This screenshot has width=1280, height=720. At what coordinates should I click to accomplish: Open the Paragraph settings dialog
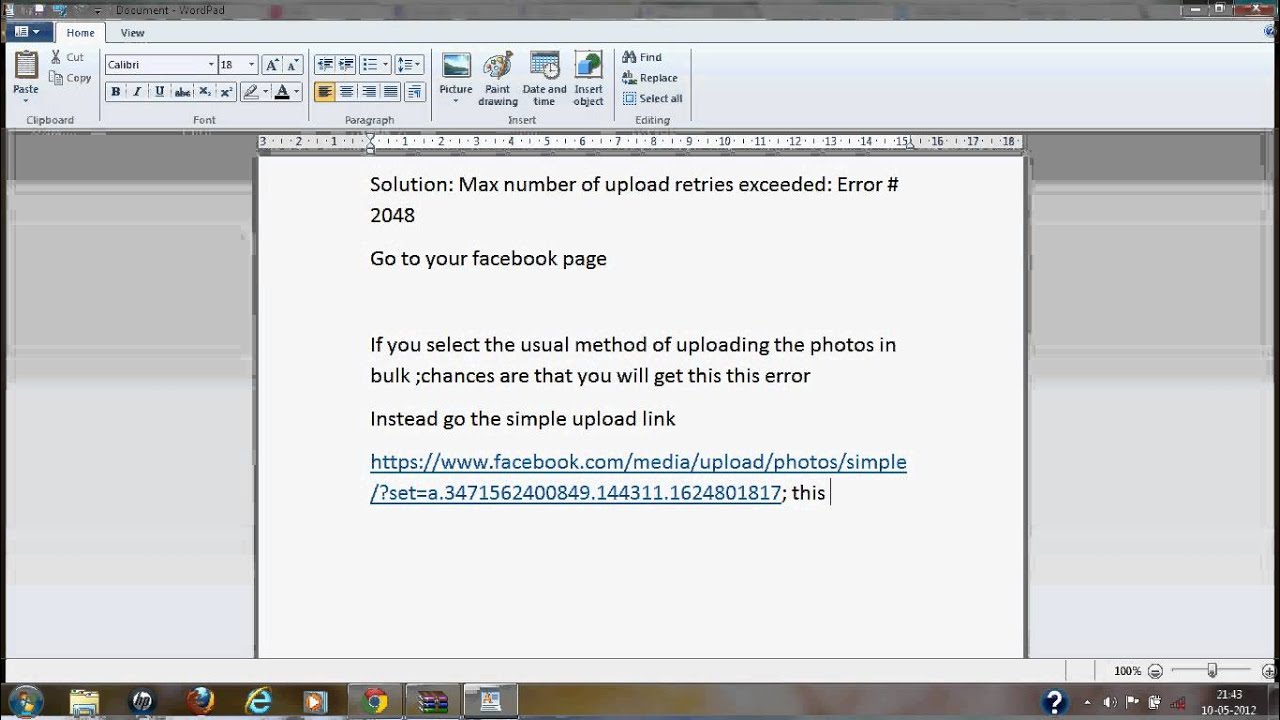click(x=415, y=92)
